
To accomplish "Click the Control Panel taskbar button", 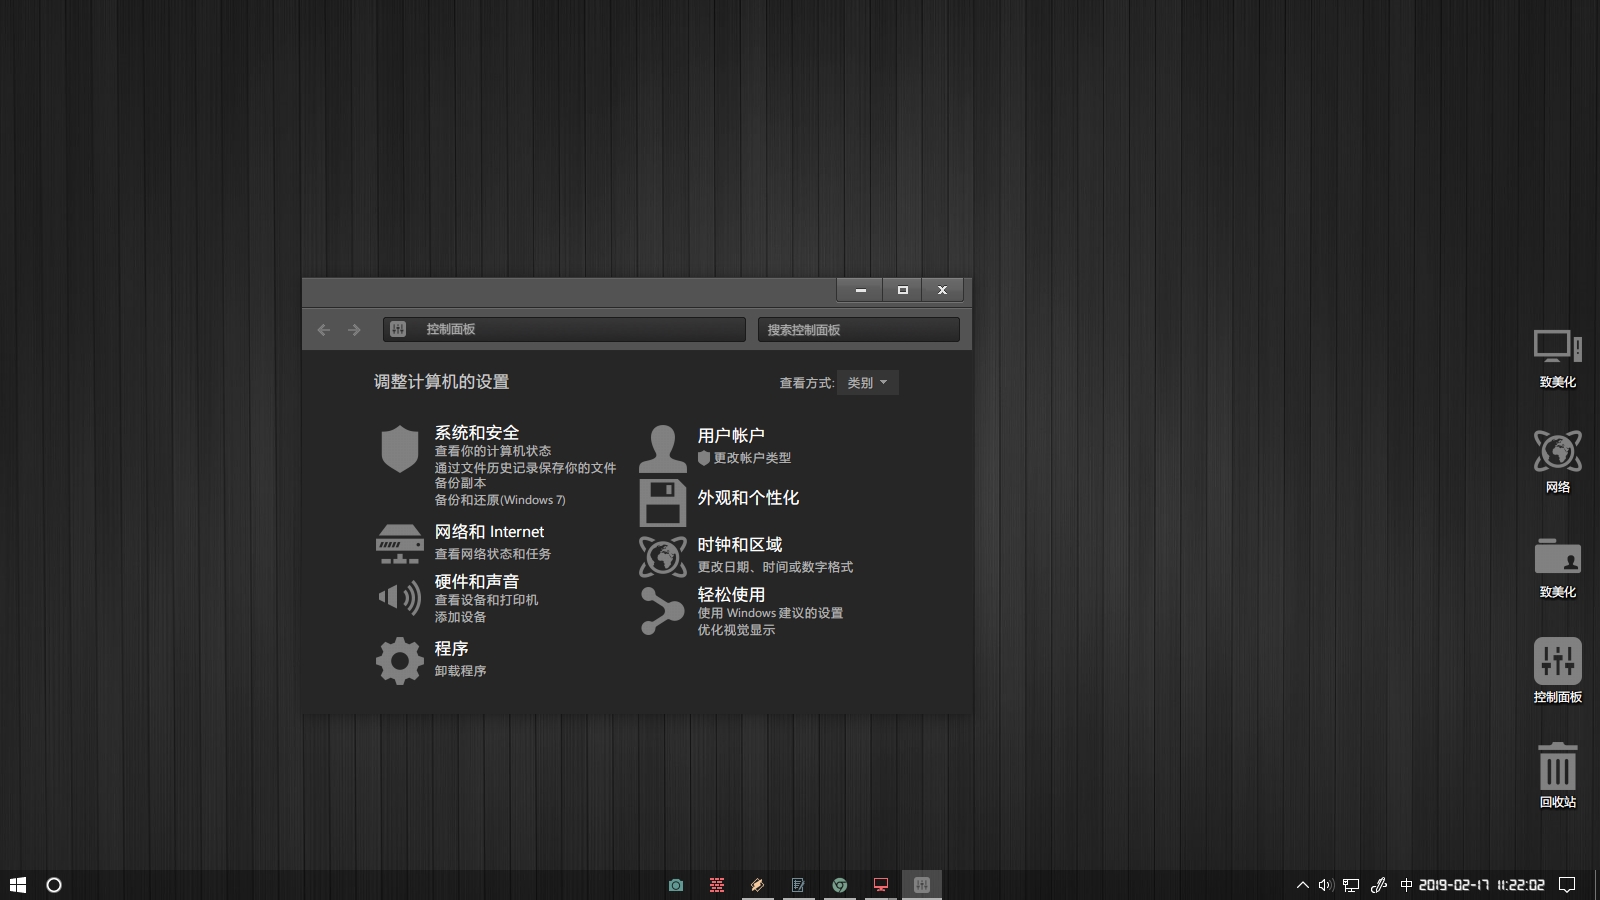I will point(921,885).
